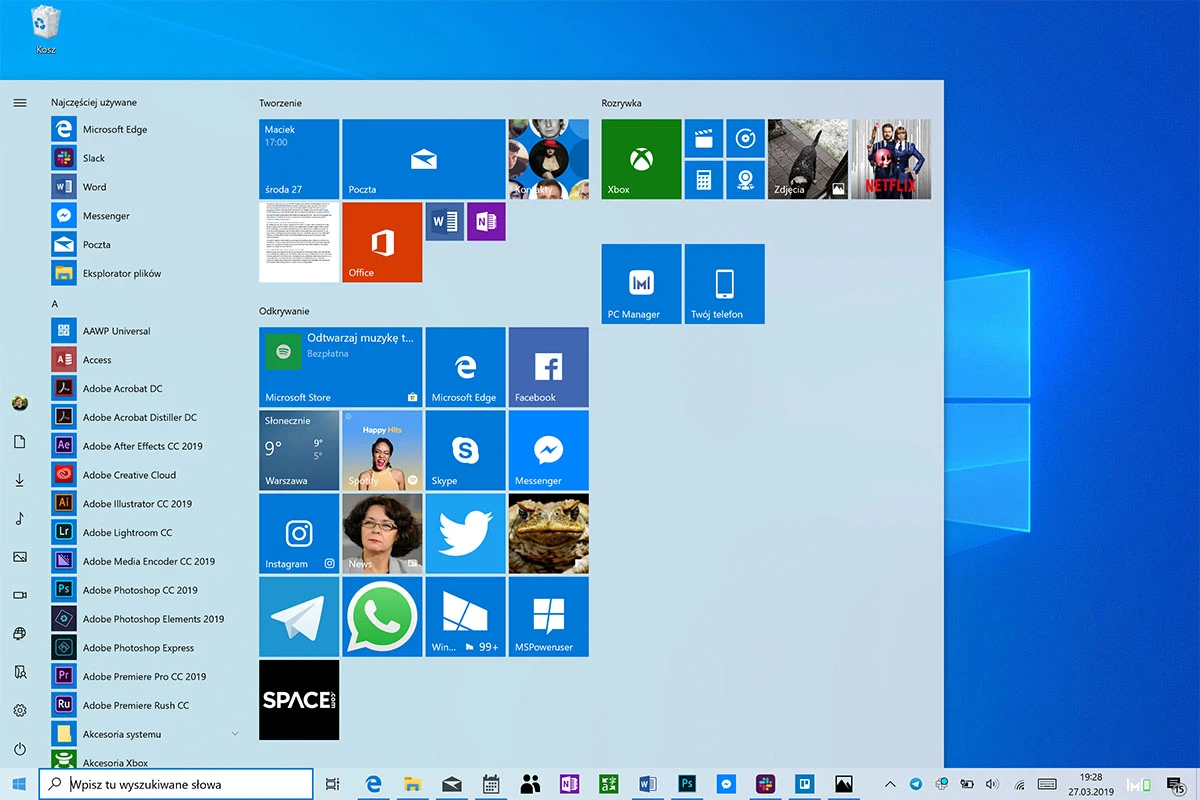Open the Office tile
Image resolution: width=1200 pixels, height=800 pixels.
(x=382, y=242)
